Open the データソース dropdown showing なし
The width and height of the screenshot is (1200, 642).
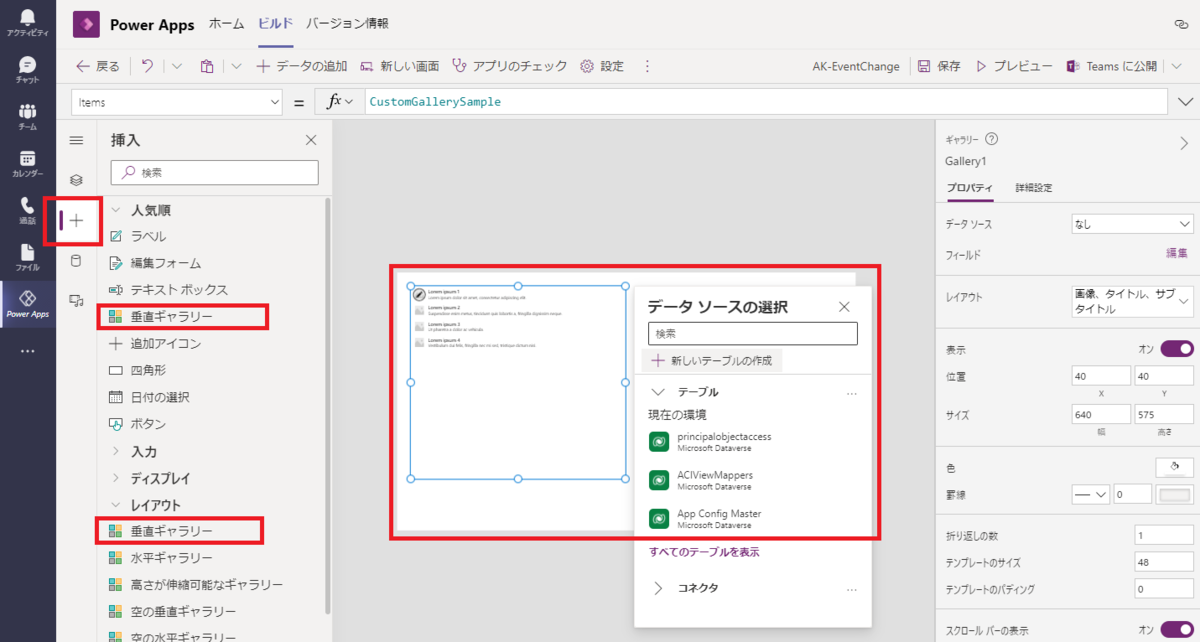[x=1131, y=223]
